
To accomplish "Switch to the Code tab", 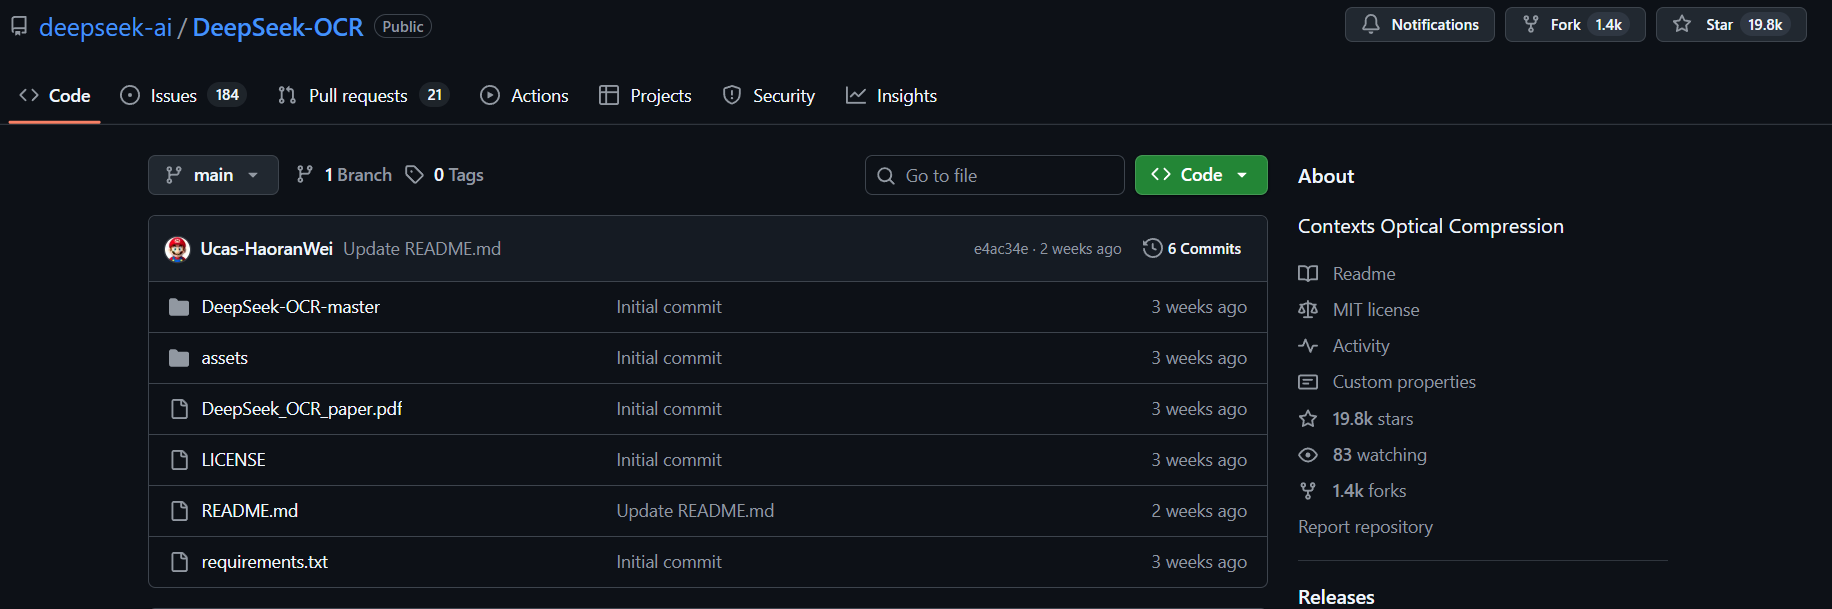I will point(55,96).
